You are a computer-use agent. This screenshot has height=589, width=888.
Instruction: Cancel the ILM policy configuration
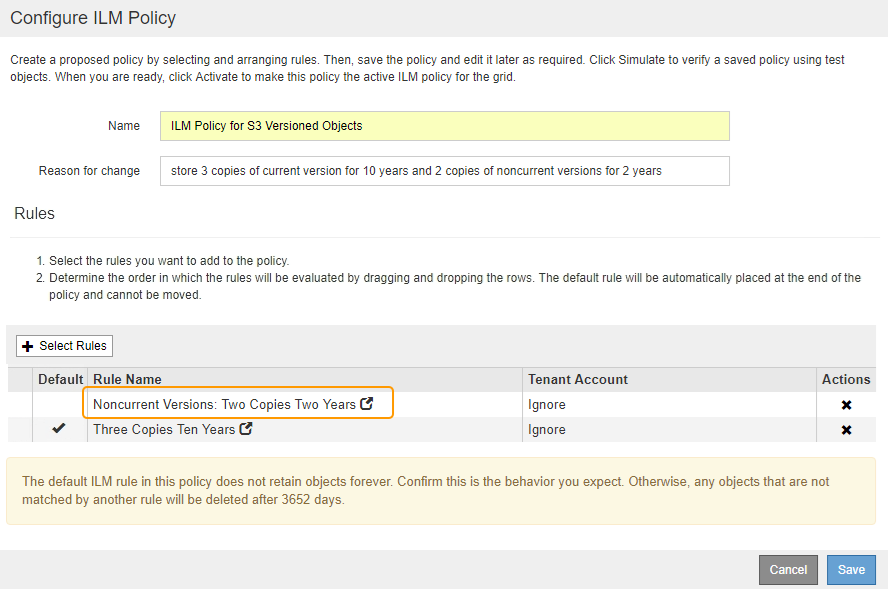pos(788,570)
